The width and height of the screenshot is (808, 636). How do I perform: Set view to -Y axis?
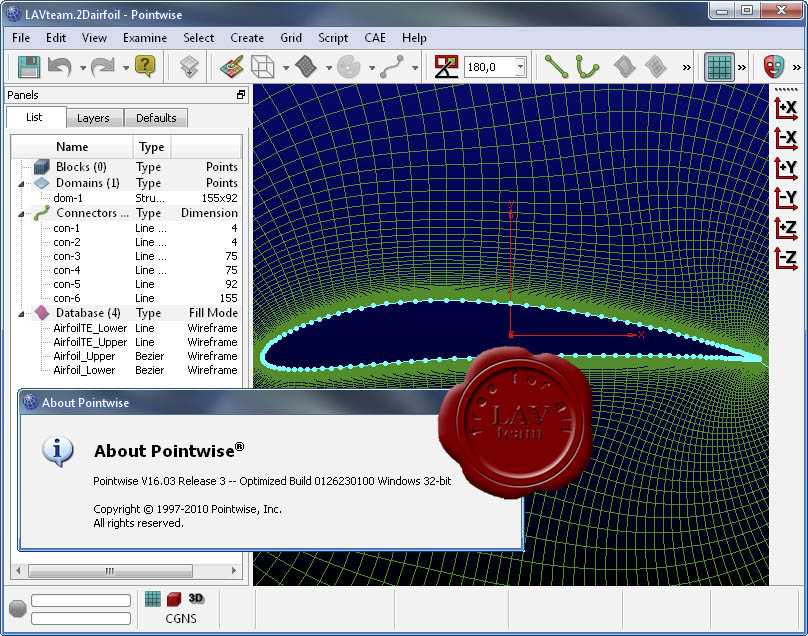(x=786, y=198)
